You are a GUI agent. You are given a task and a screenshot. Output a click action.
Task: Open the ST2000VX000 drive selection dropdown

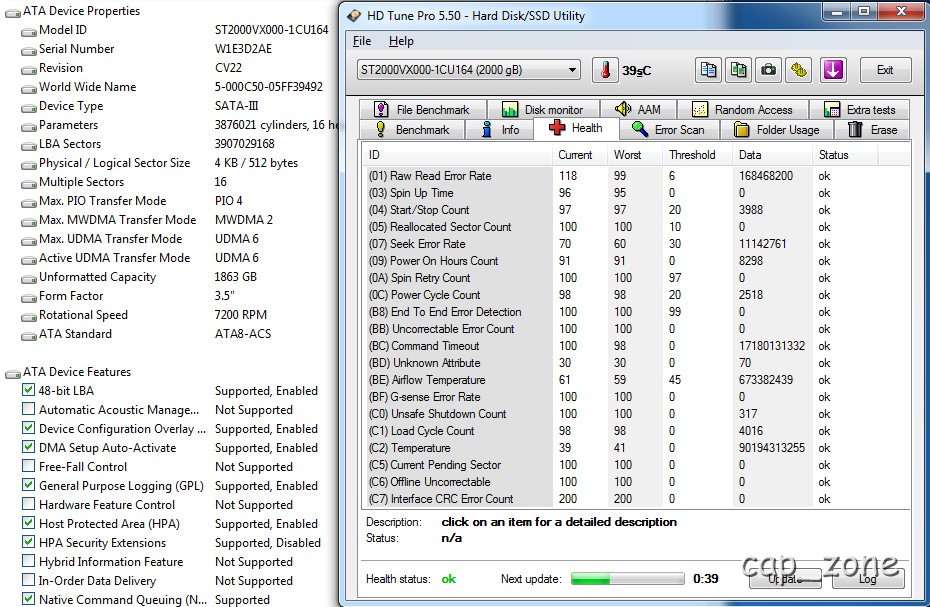[x=469, y=70]
